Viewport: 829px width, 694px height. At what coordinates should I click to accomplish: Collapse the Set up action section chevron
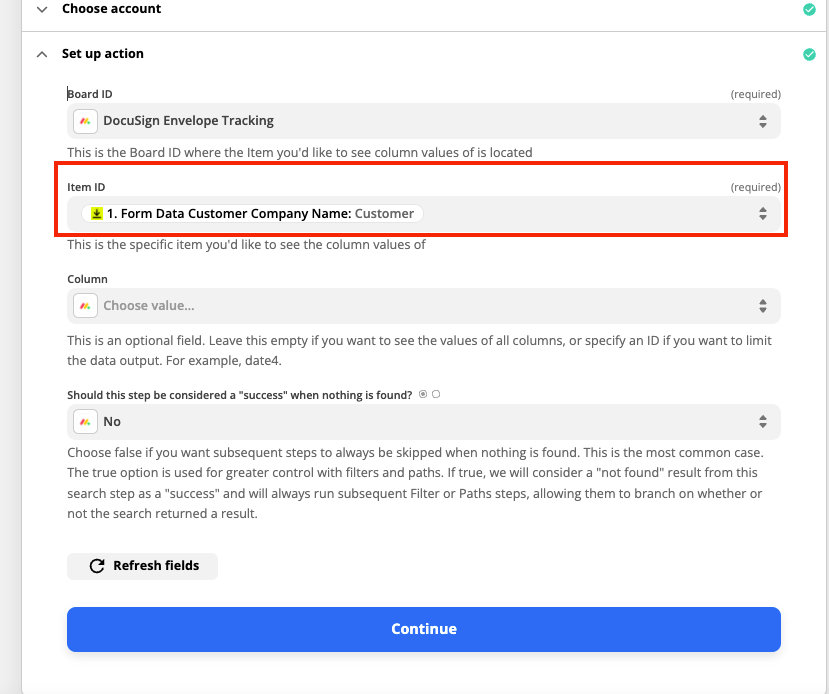pos(42,54)
